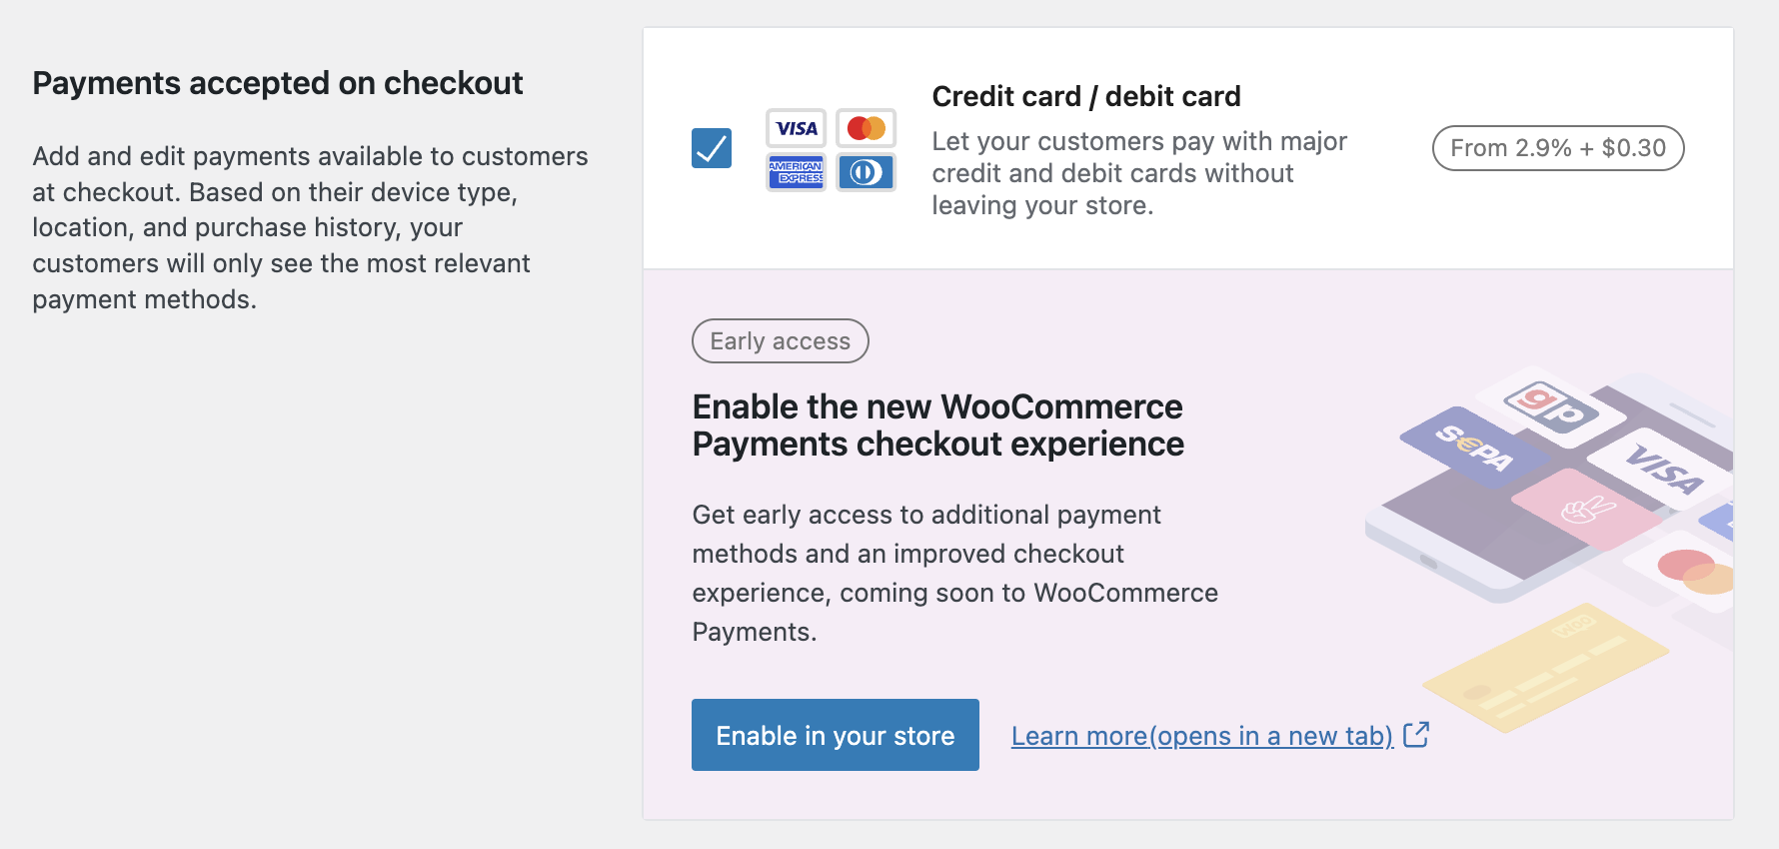
Task: Click the Visa card in the promo illustration
Action: 1668,466
